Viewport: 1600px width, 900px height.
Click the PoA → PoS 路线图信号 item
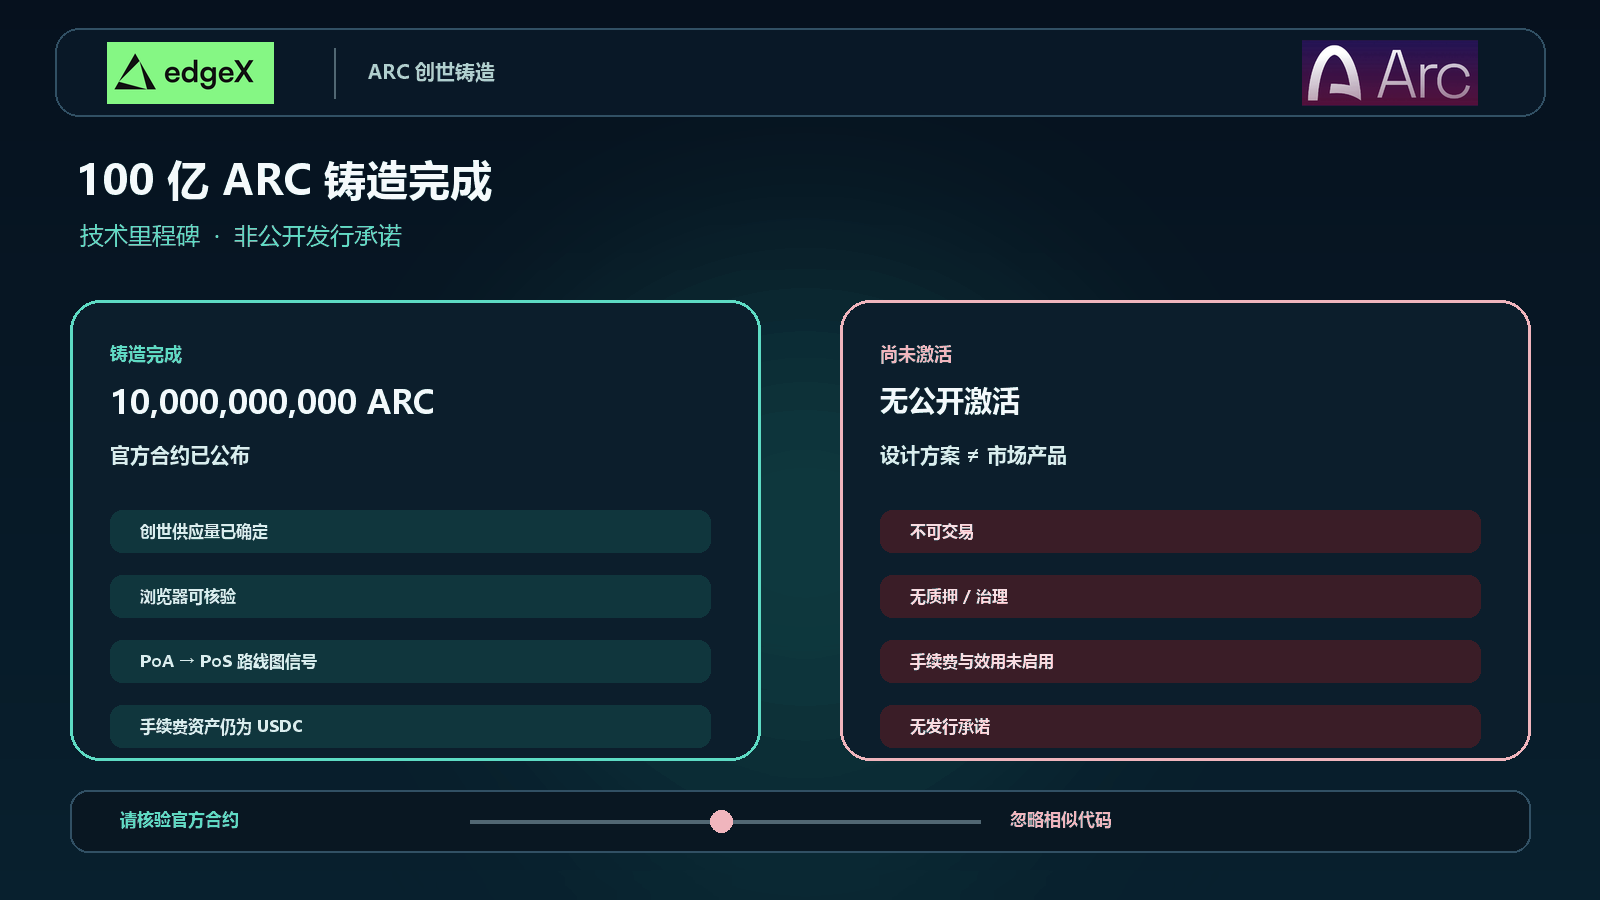(x=410, y=662)
